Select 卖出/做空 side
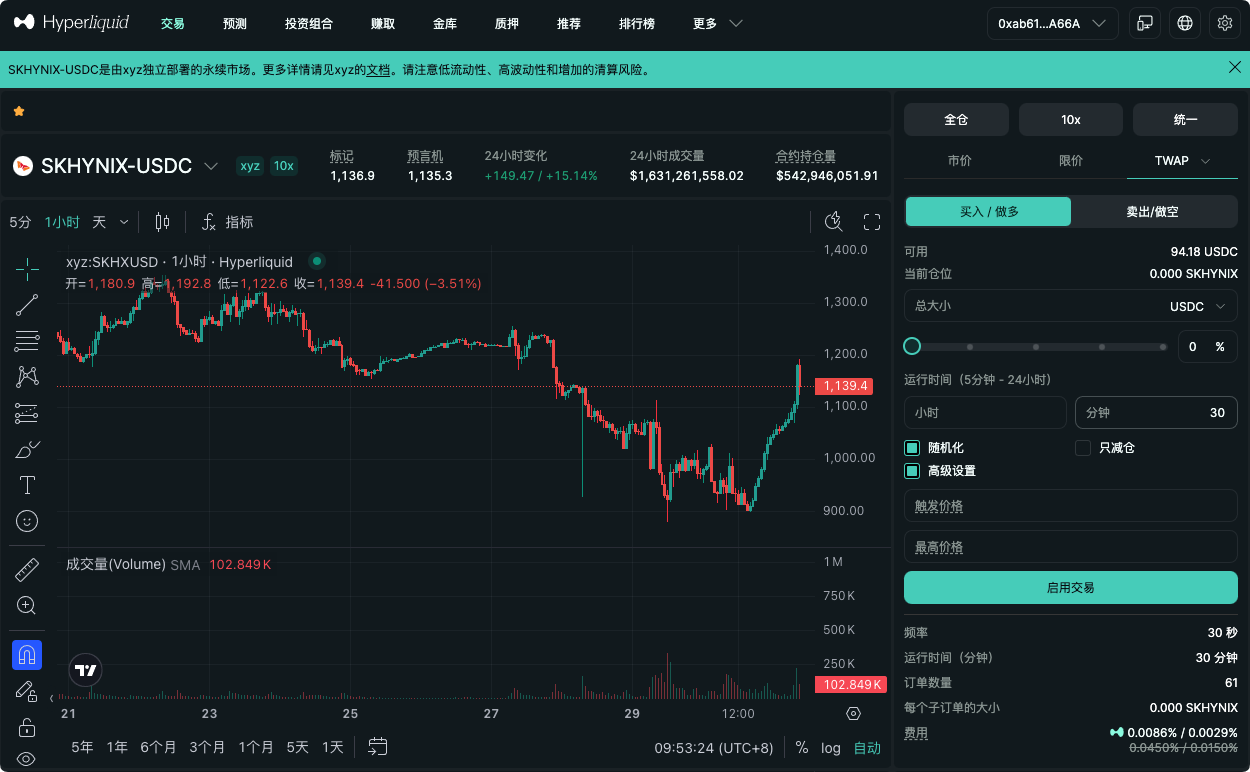Image resolution: width=1250 pixels, height=772 pixels. 1154,211
